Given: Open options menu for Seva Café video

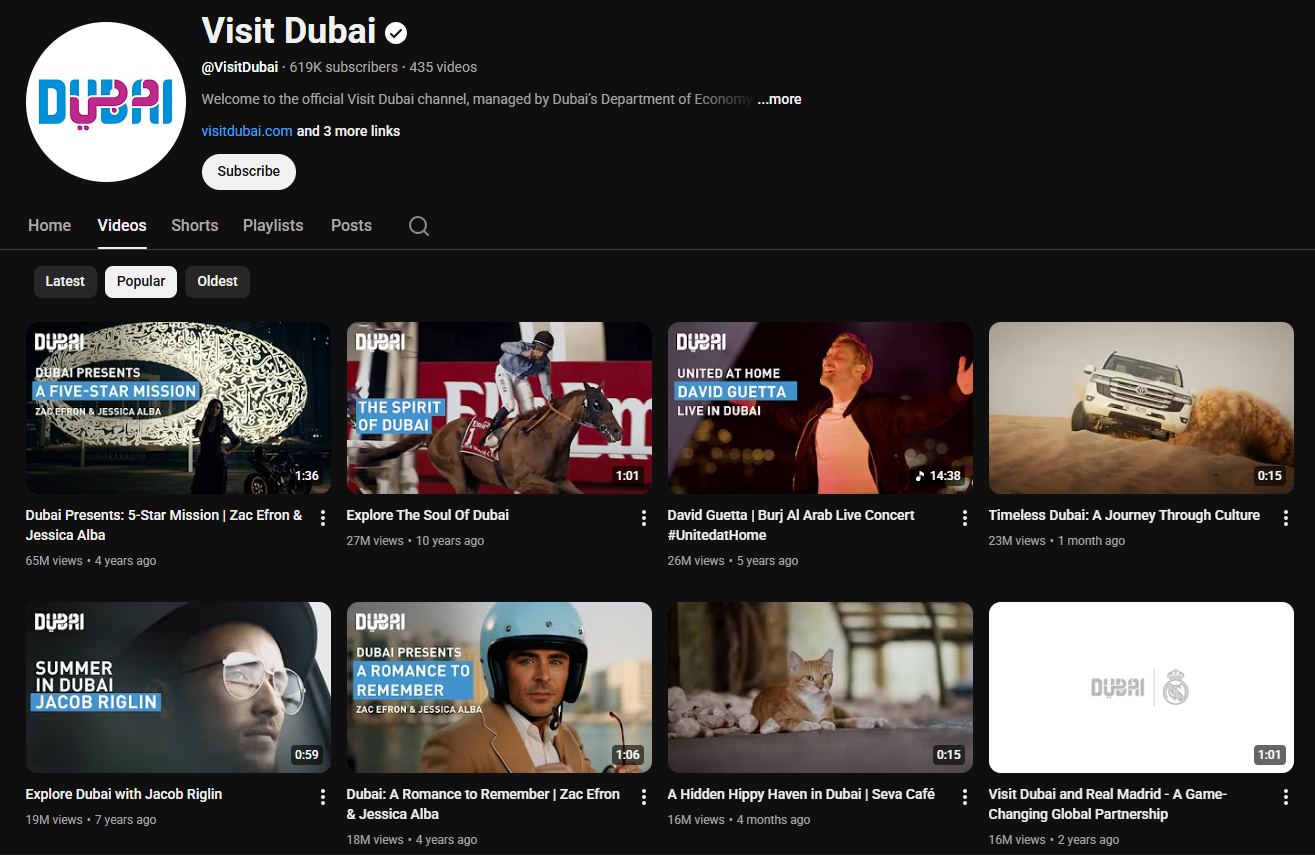Looking at the screenshot, I should [x=965, y=797].
